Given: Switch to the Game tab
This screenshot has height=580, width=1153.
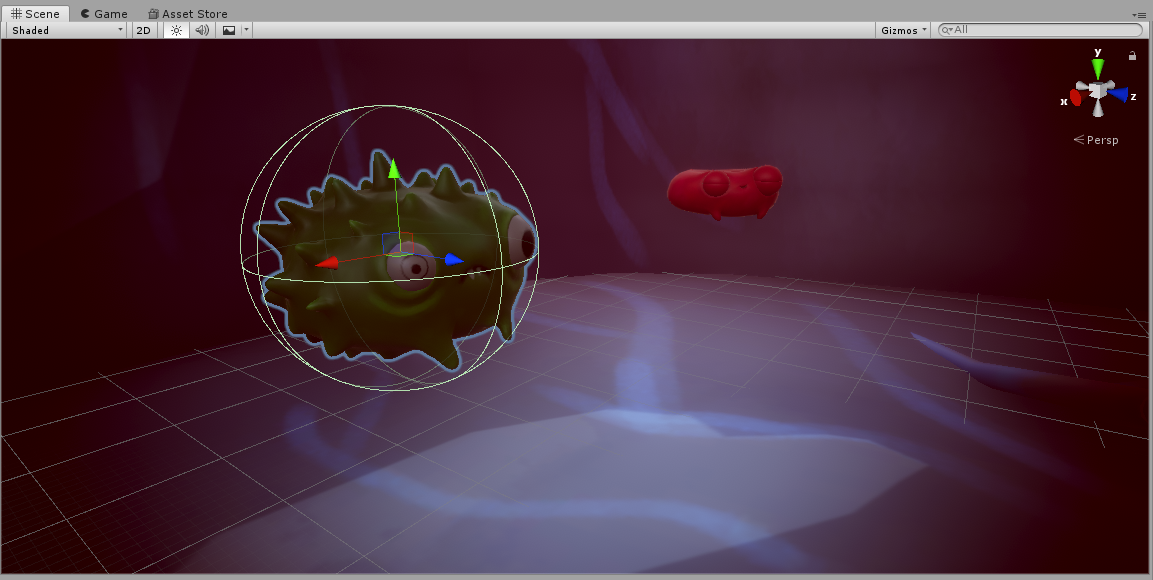Looking at the screenshot, I should tap(104, 13).
